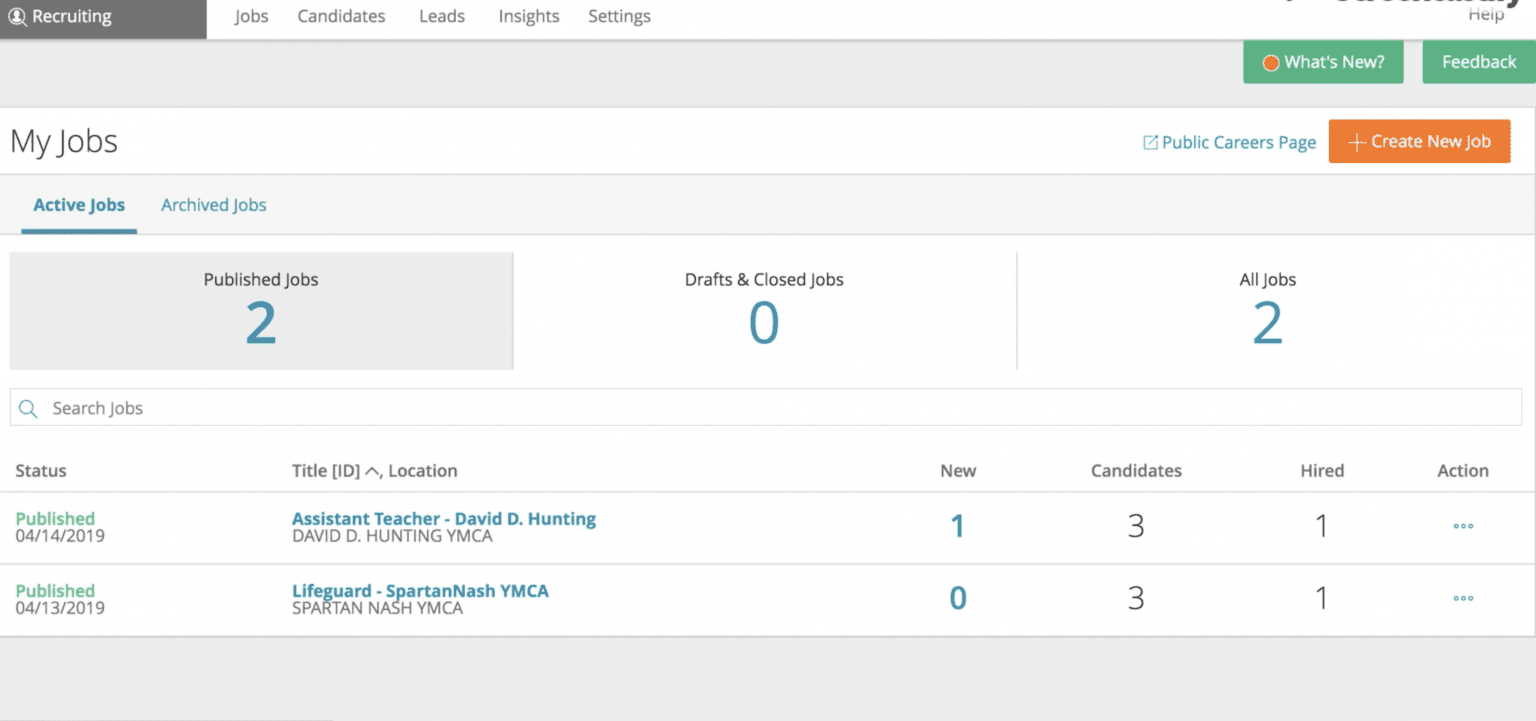Viewport: 1536px width, 721px height.
Task: Click the external link icon for Careers Page
Action: (x=1150, y=143)
